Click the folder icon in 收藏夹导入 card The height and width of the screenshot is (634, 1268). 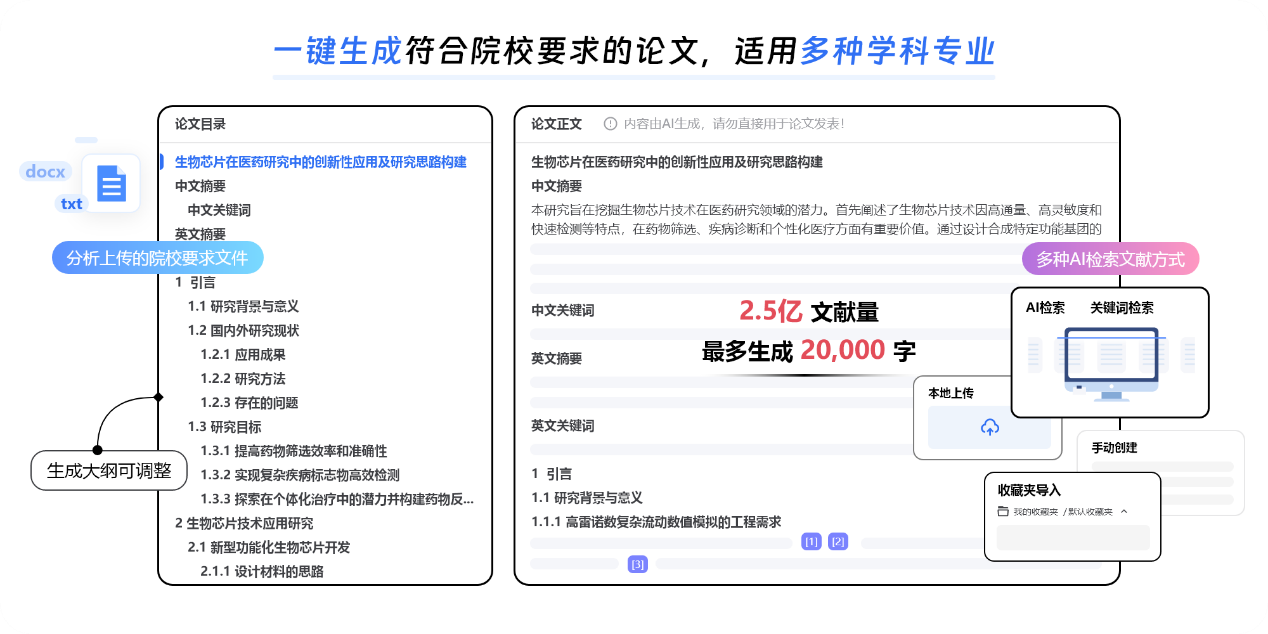coord(1003,512)
